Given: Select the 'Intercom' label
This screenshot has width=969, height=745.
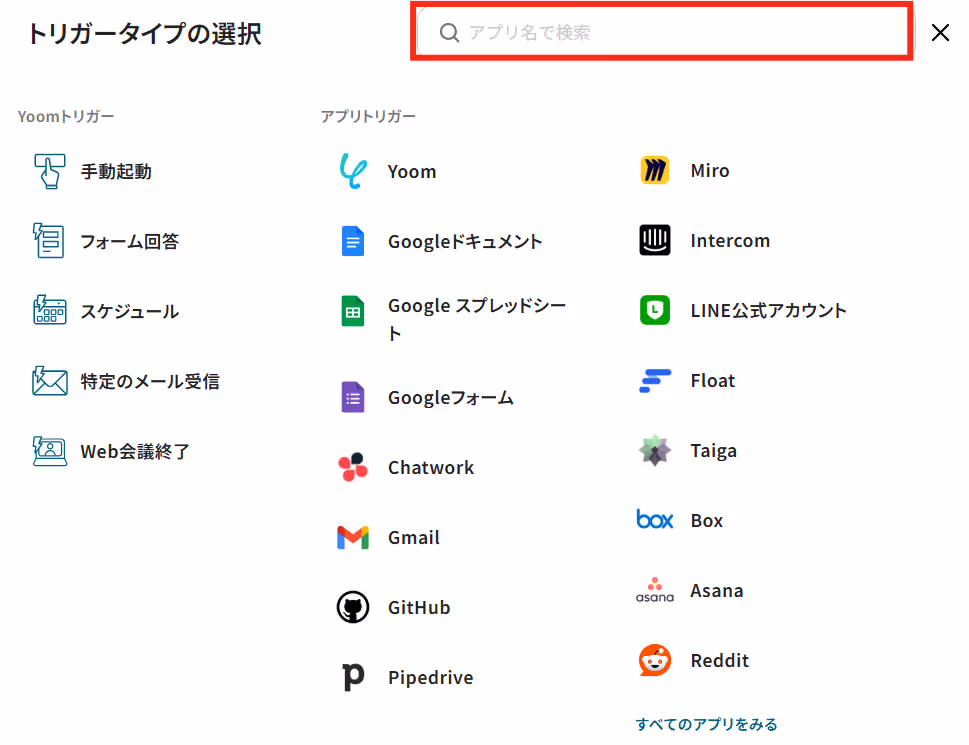Looking at the screenshot, I should (730, 240).
